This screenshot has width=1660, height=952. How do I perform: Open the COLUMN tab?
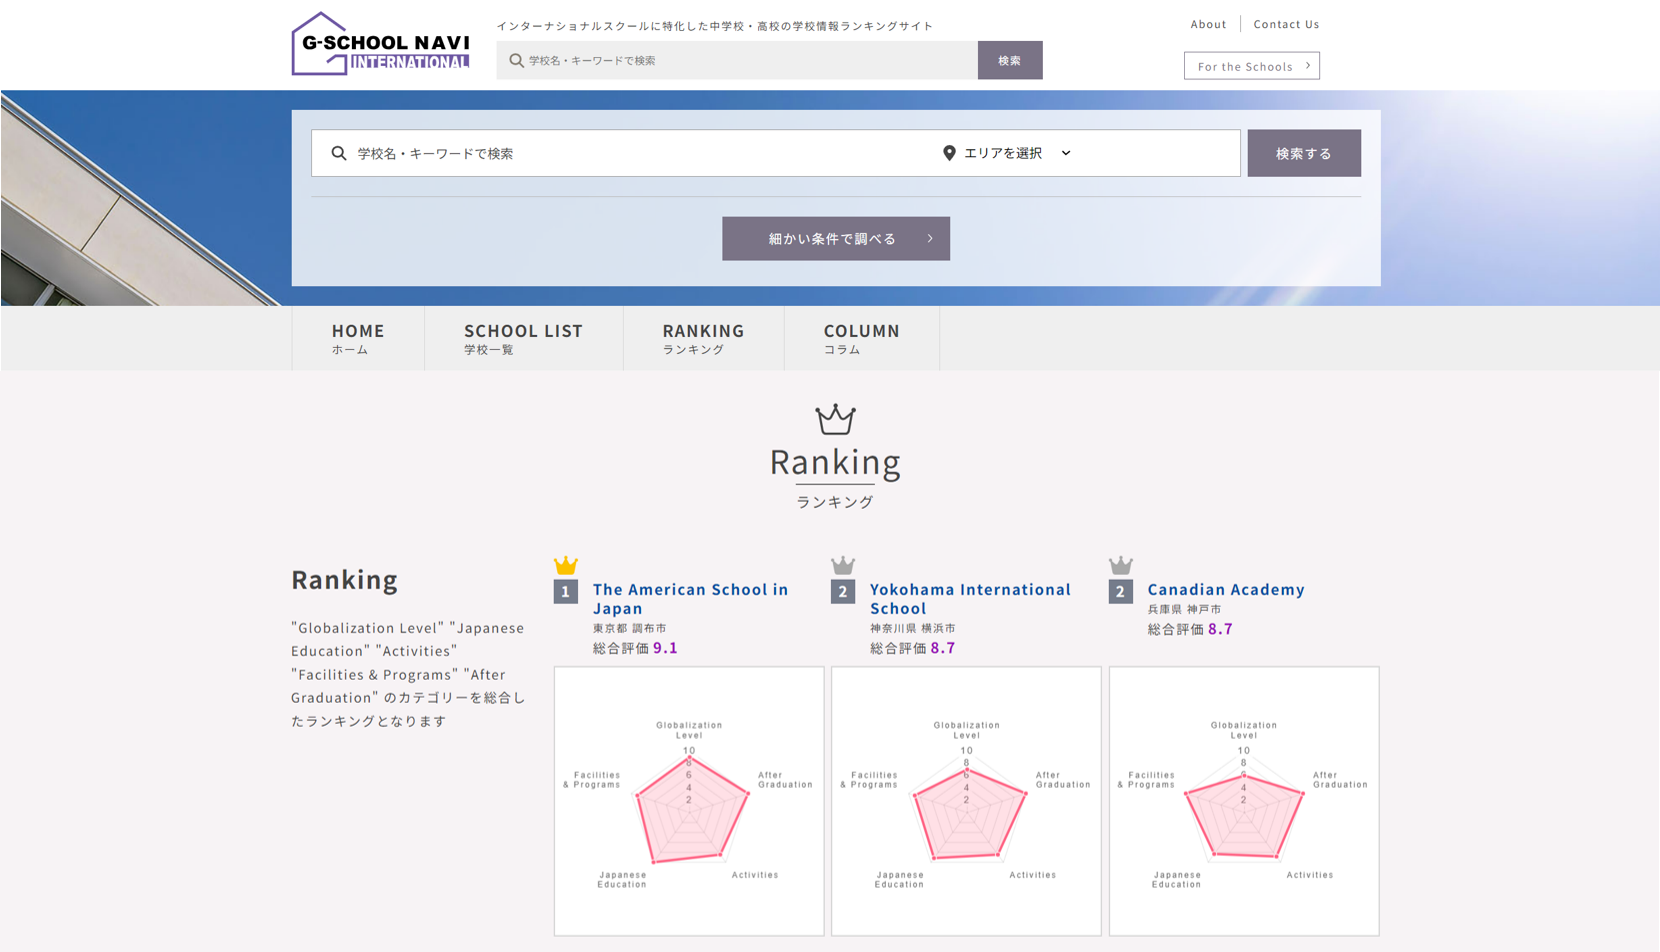pos(862,338)
